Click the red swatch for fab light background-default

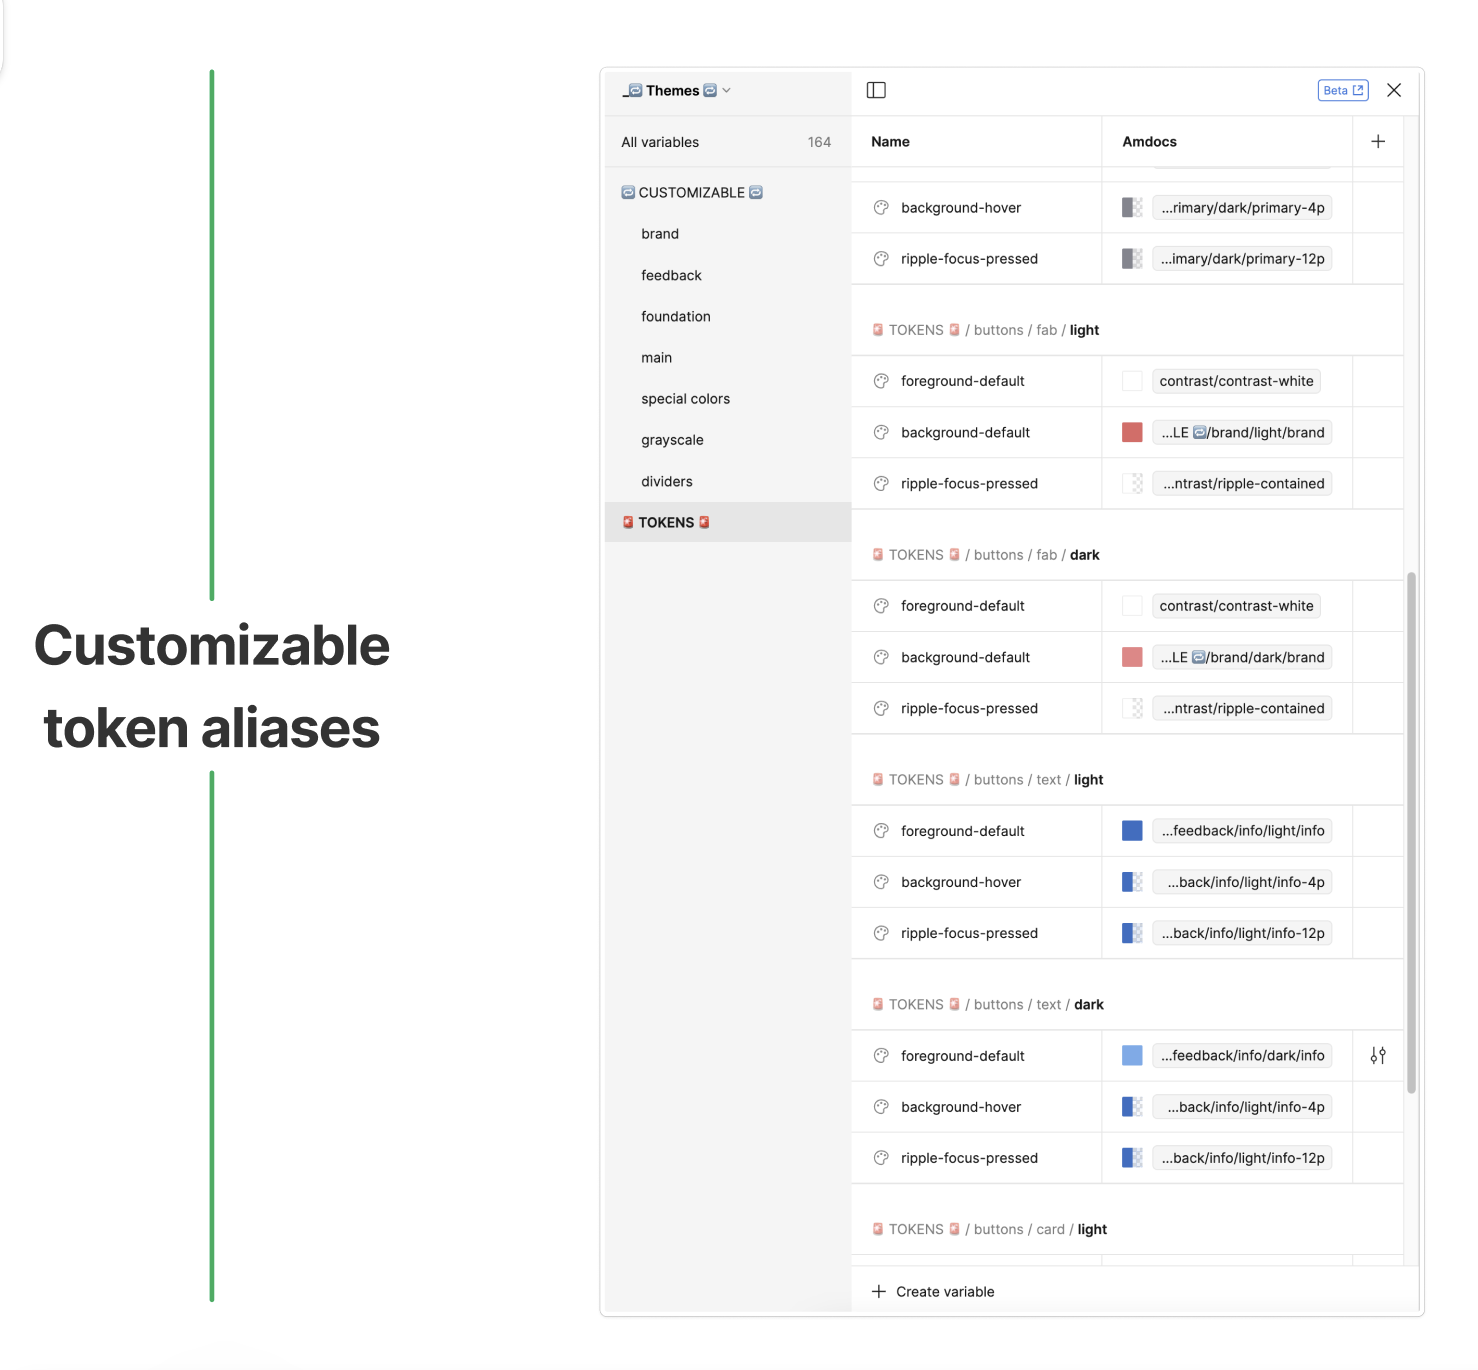1132,432
